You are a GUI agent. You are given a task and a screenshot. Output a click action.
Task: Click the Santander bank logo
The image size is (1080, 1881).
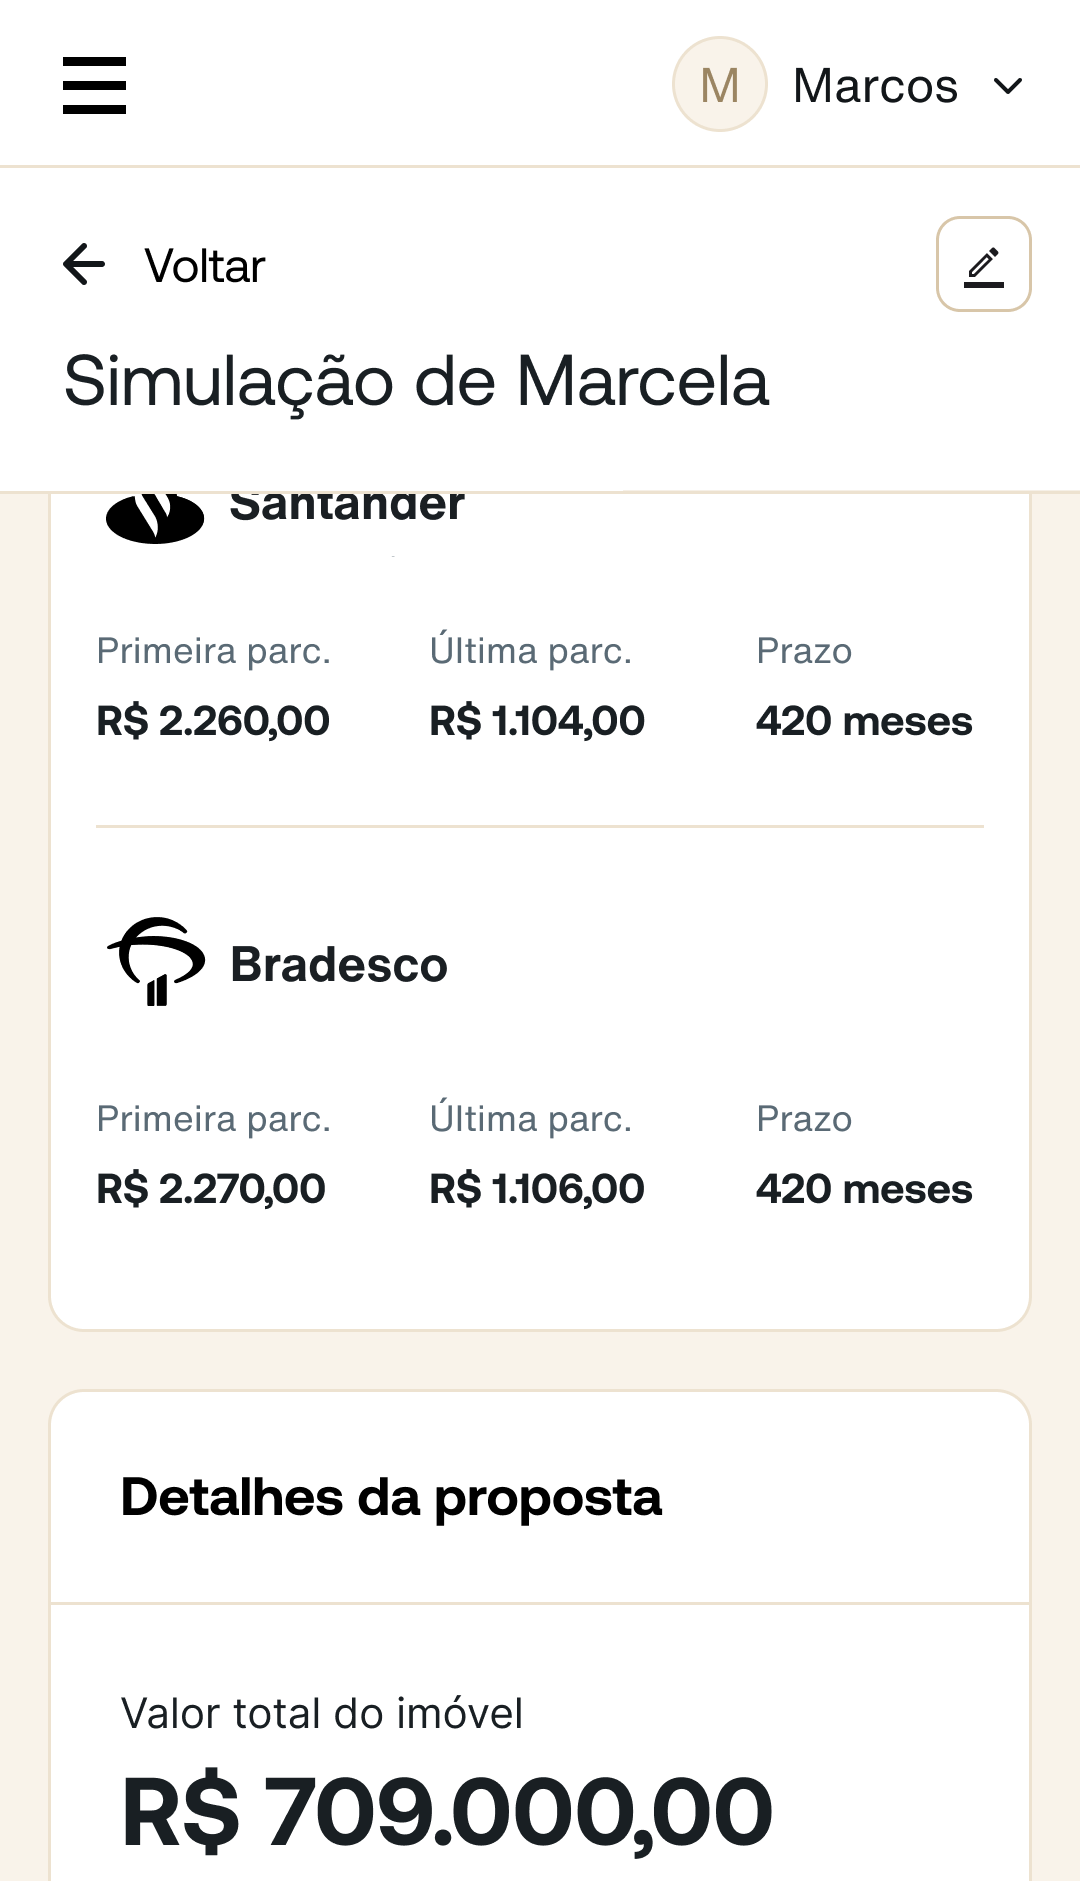[x=155, y=516]
